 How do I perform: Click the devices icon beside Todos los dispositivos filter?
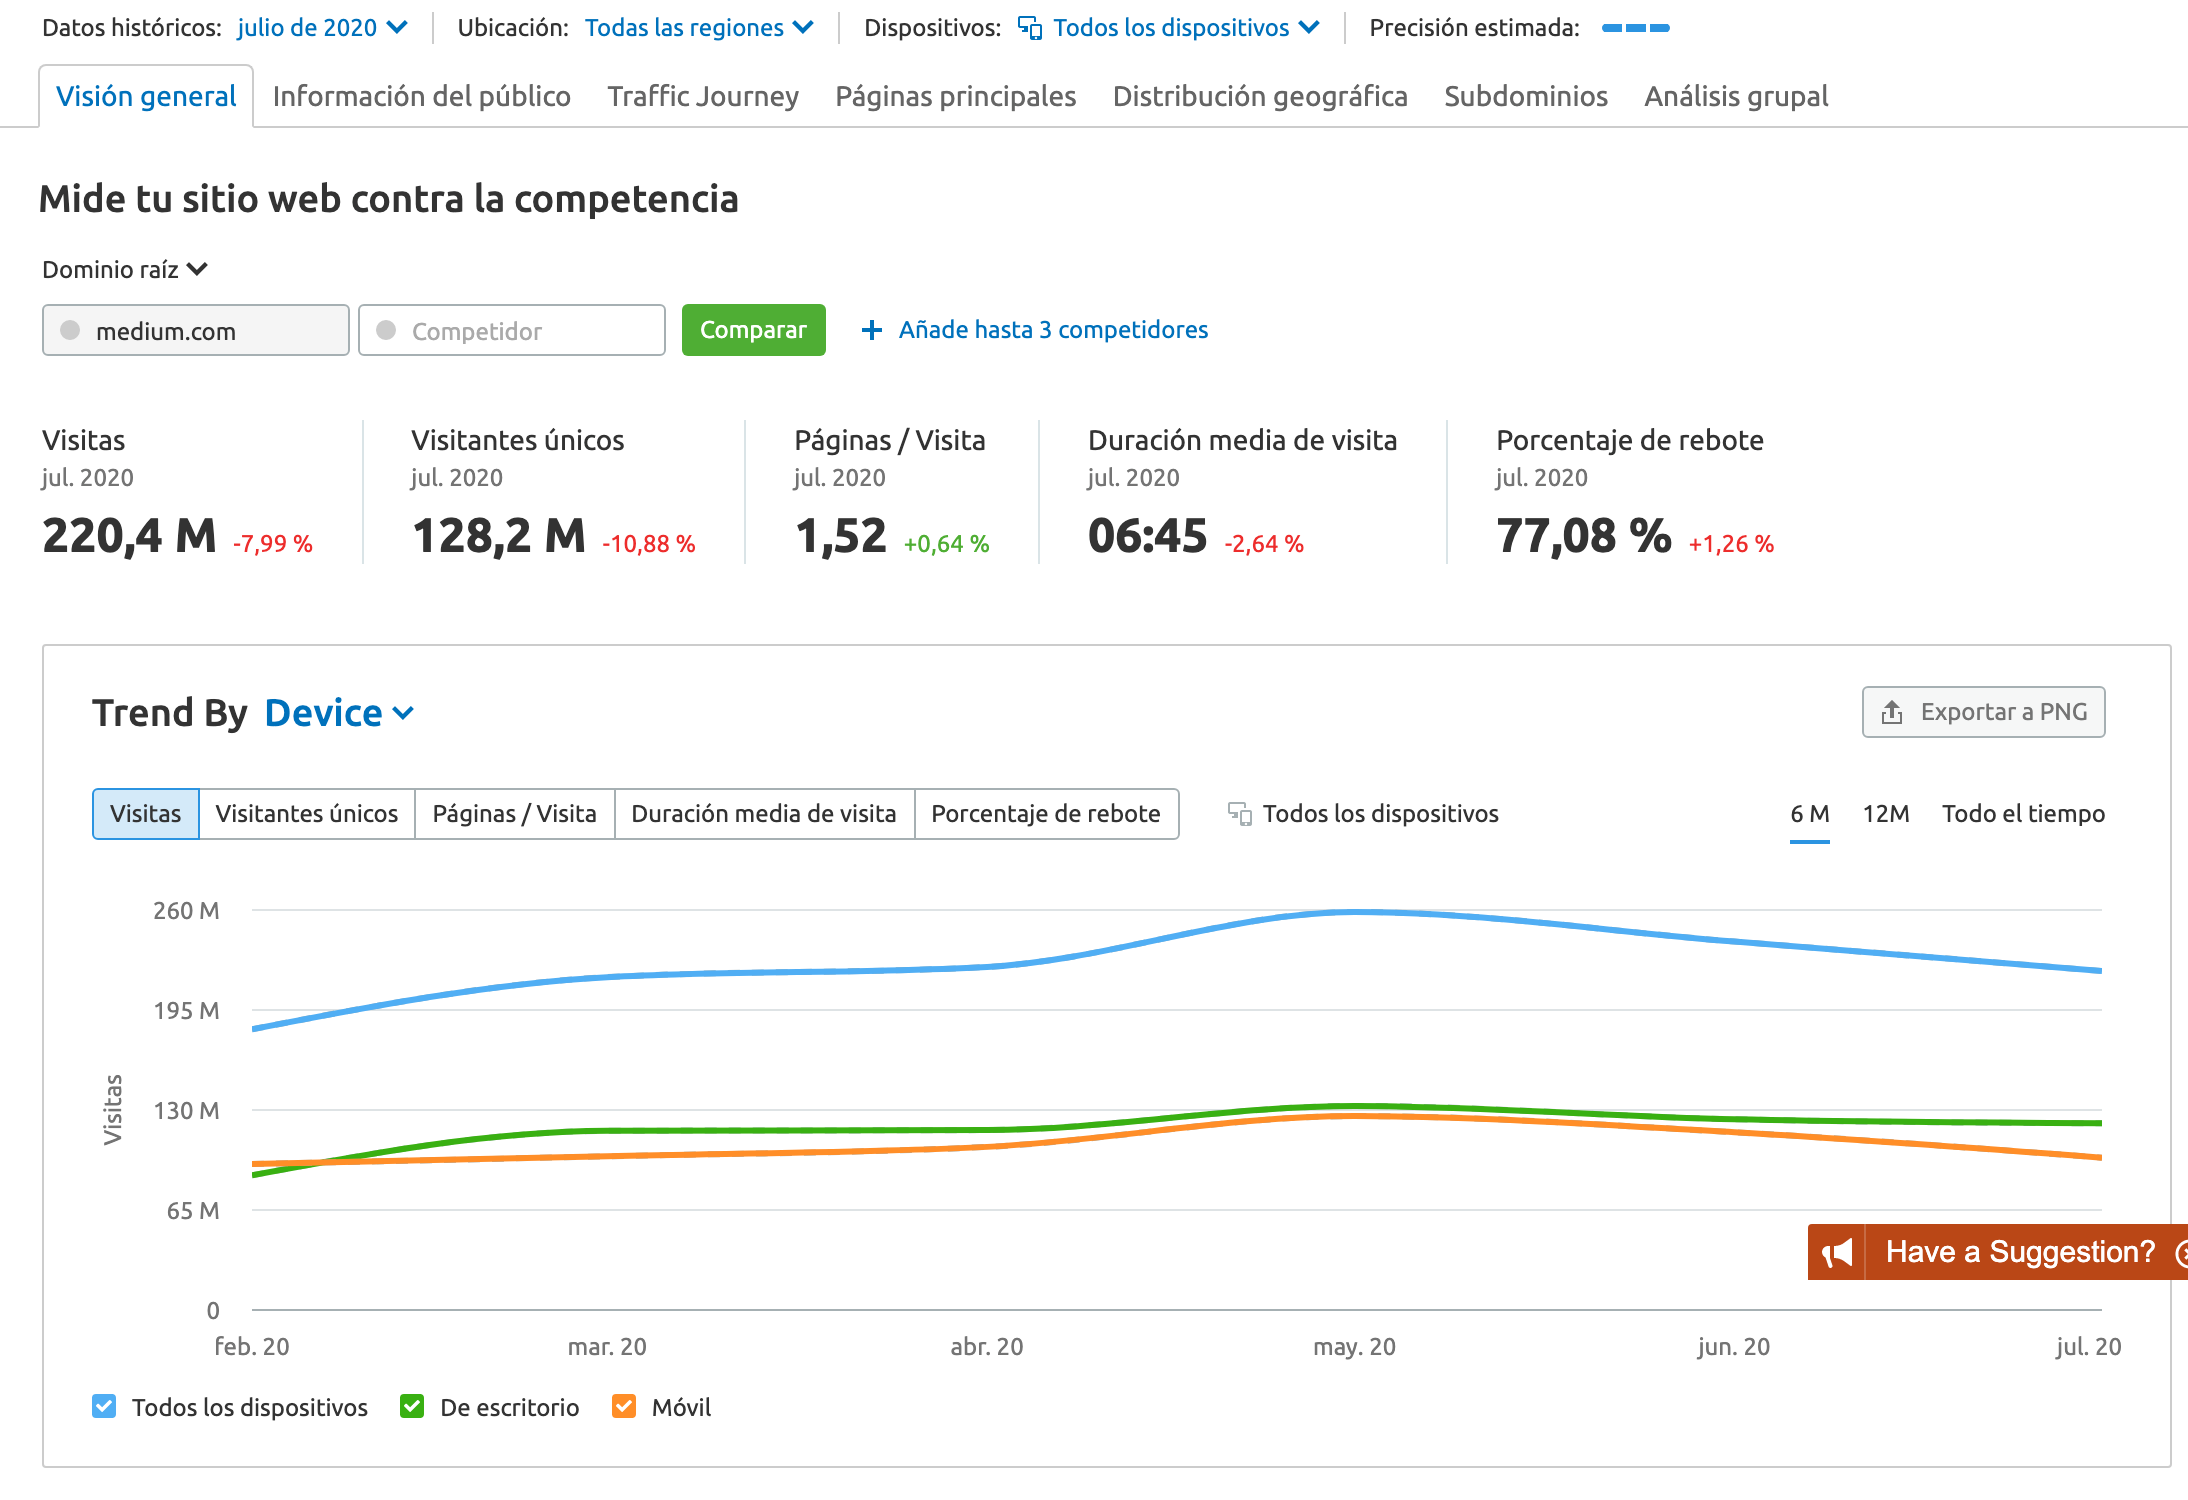point(1030,28)
